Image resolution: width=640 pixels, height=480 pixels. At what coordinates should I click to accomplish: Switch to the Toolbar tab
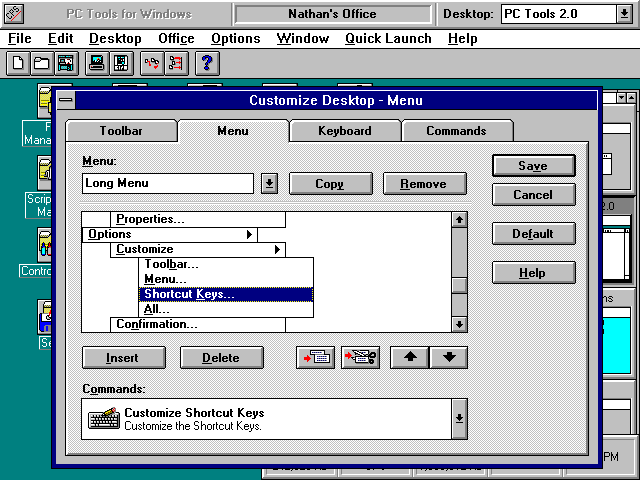tap(121, 131)
